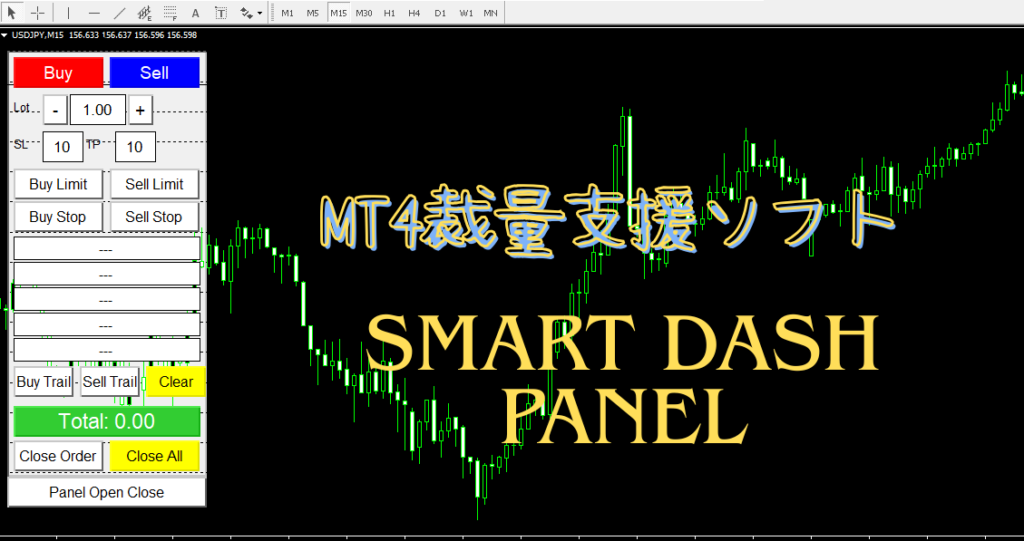This screenshot has width=1024, height=541.
Task: Pick the horizontal line drawing tool
Action: [94, 13]
